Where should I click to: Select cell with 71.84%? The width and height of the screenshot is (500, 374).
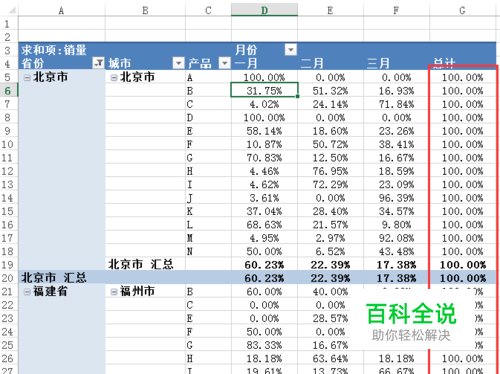pos(396,104)
